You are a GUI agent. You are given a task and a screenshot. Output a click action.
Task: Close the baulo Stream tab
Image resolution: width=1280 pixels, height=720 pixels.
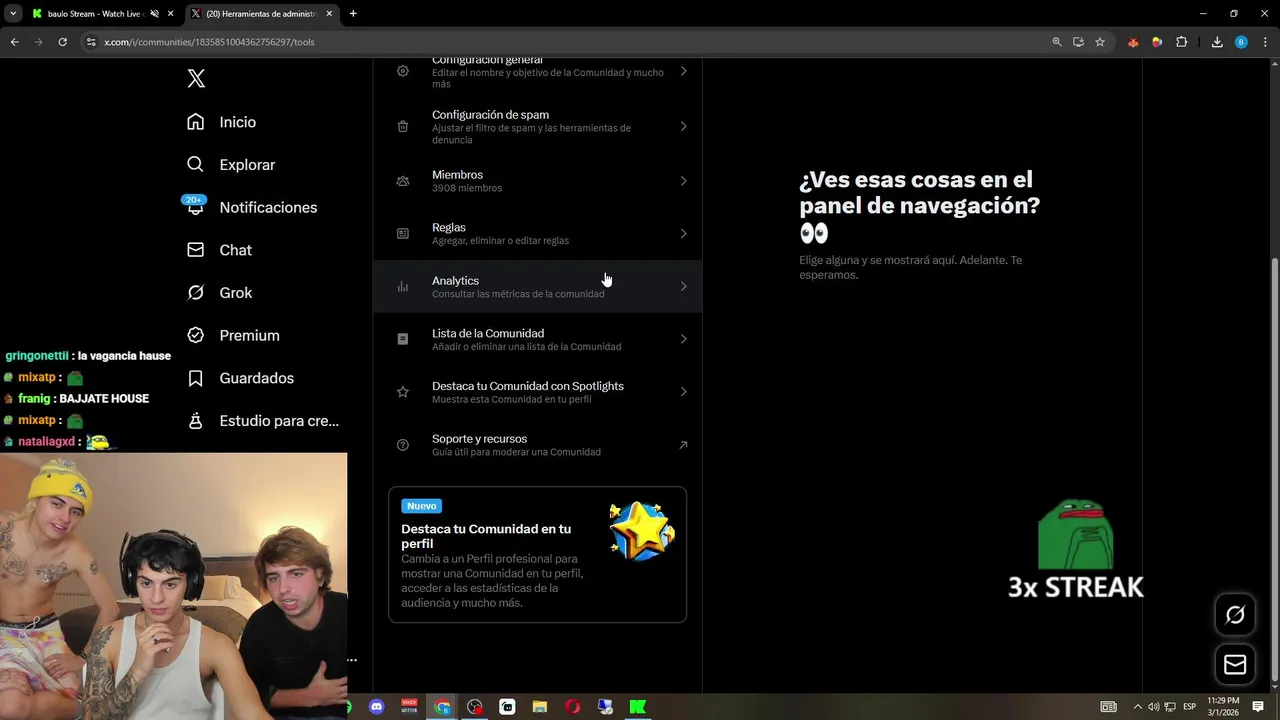(x=171, y=14)
